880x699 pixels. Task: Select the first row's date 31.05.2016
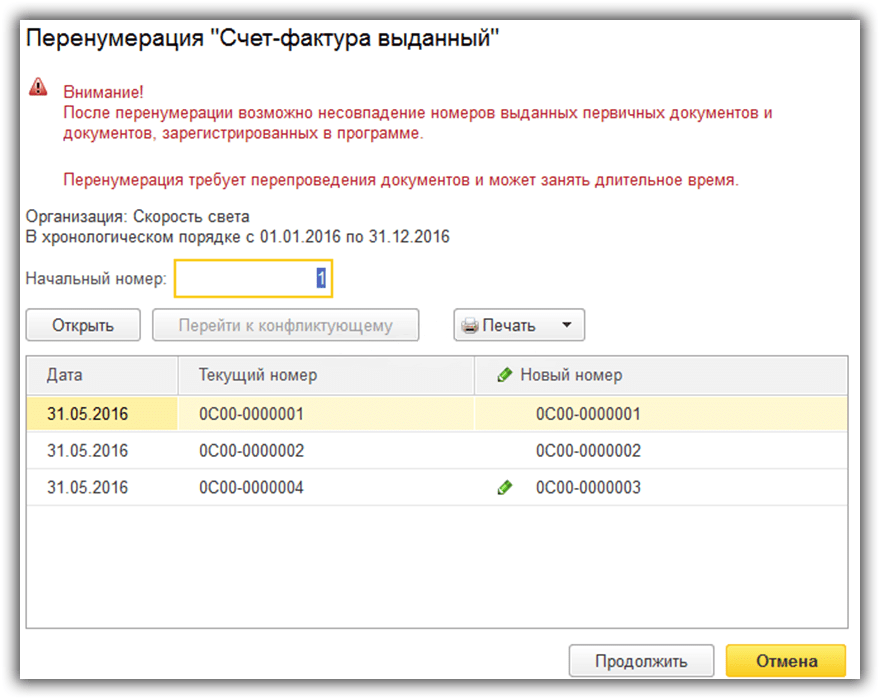88,413
